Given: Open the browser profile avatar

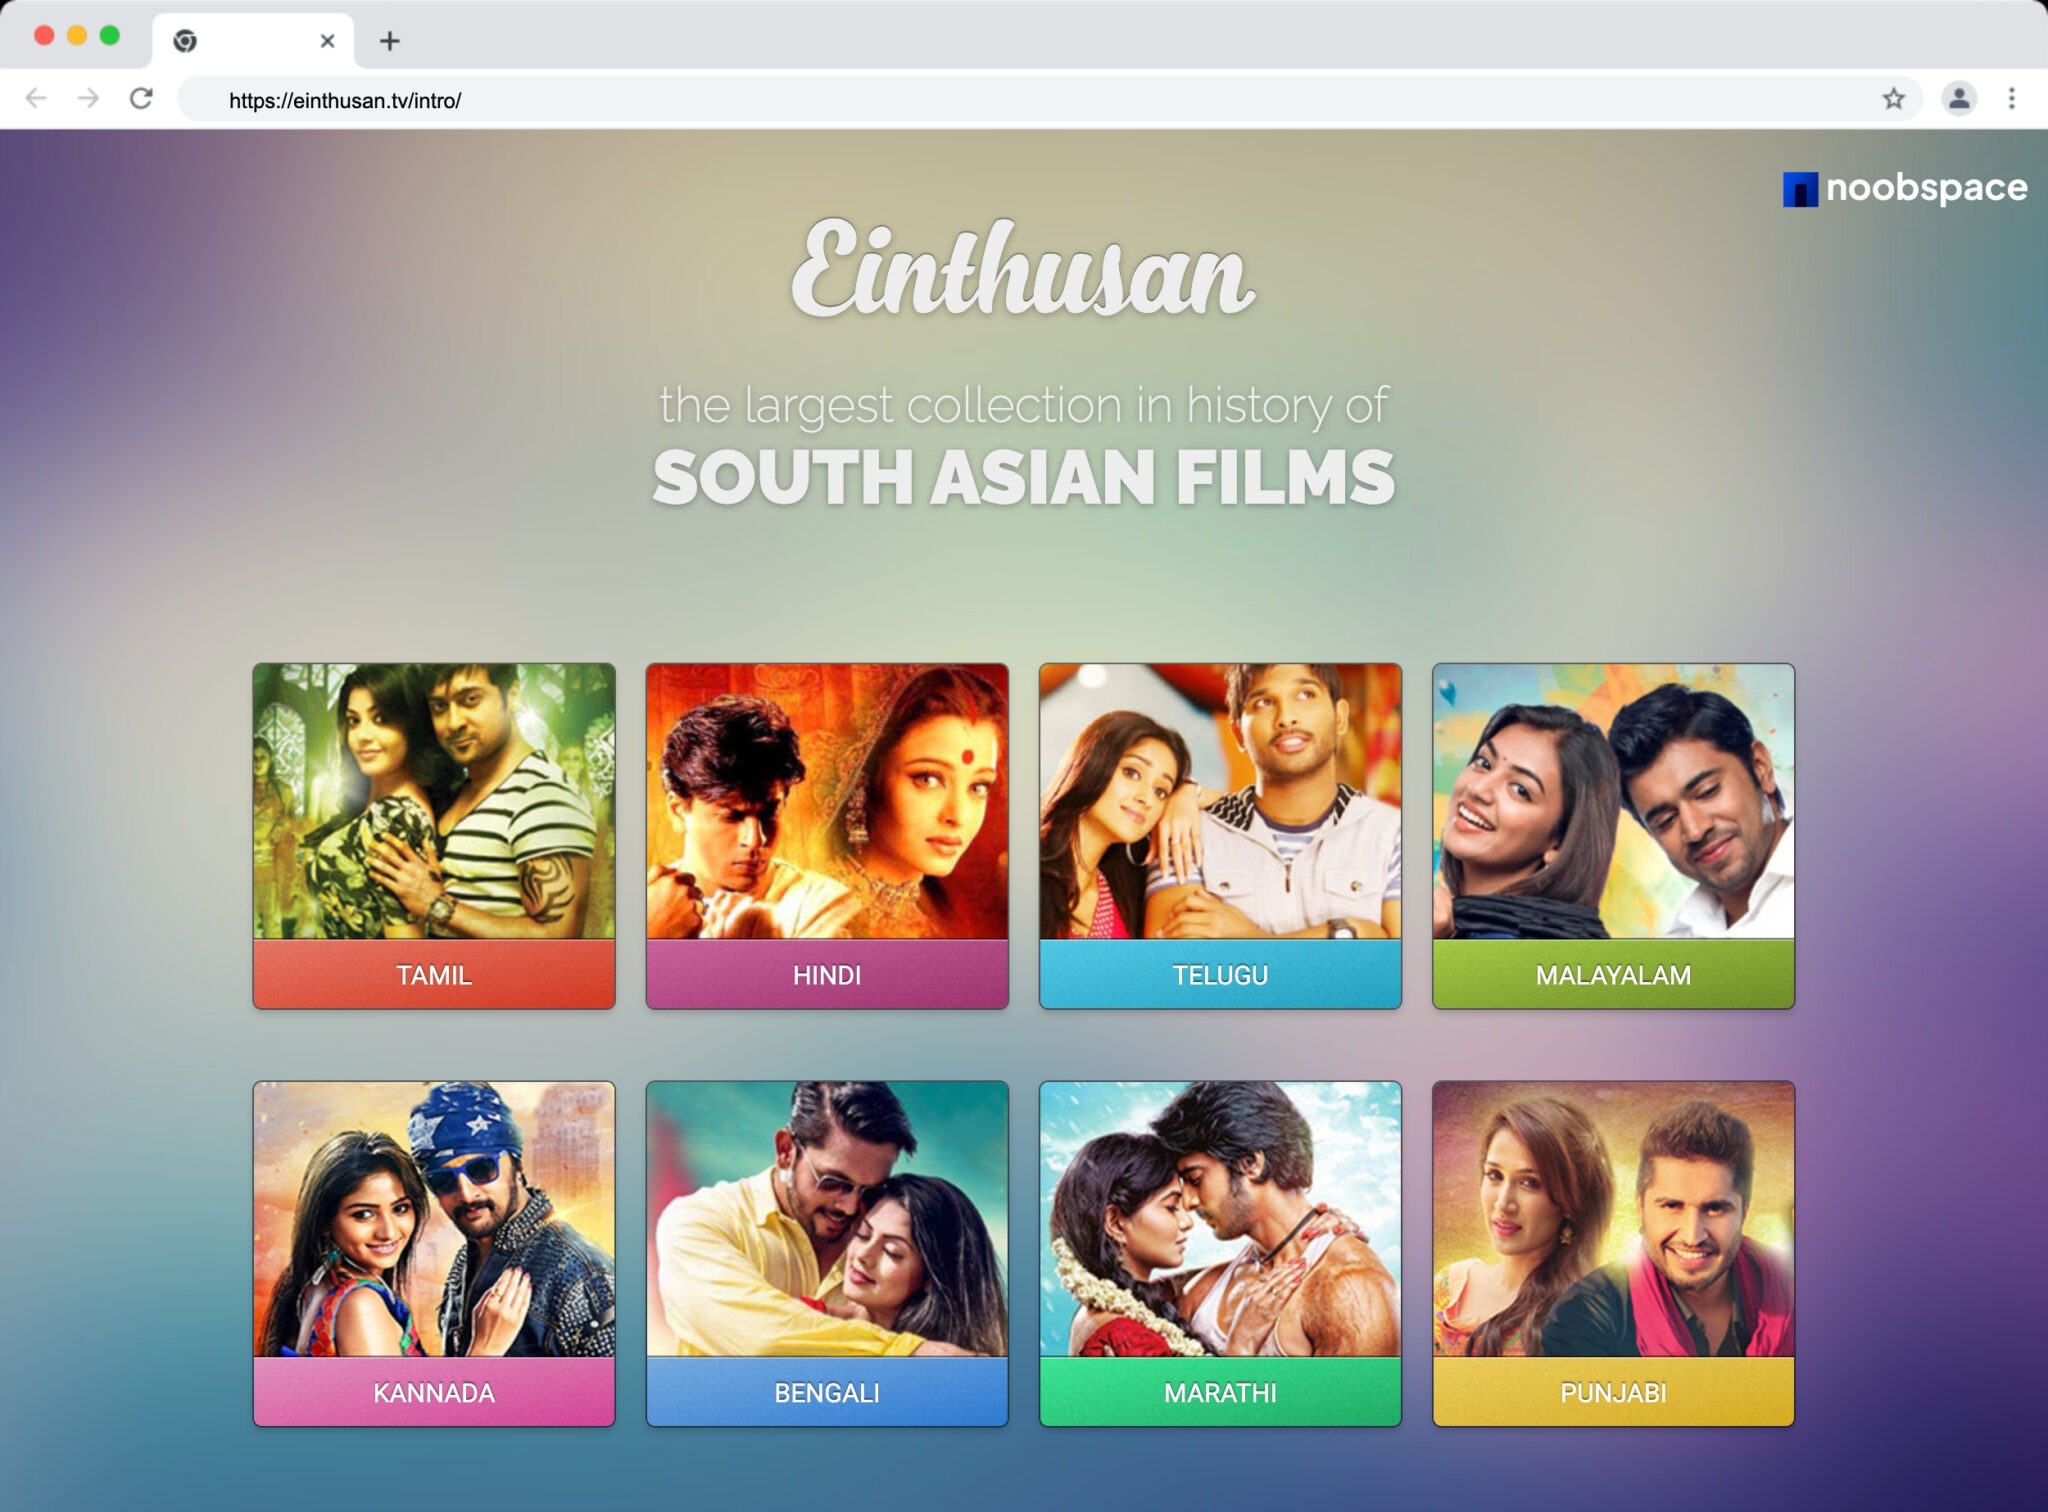Looking at the screenshot, I should pyautogui.click(x=1958, y=98).
